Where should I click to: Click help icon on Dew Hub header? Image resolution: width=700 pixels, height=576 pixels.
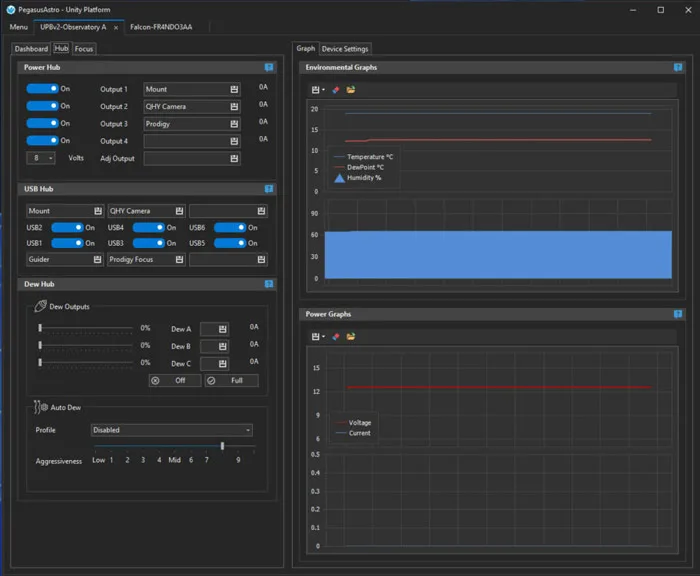point(269,284)
